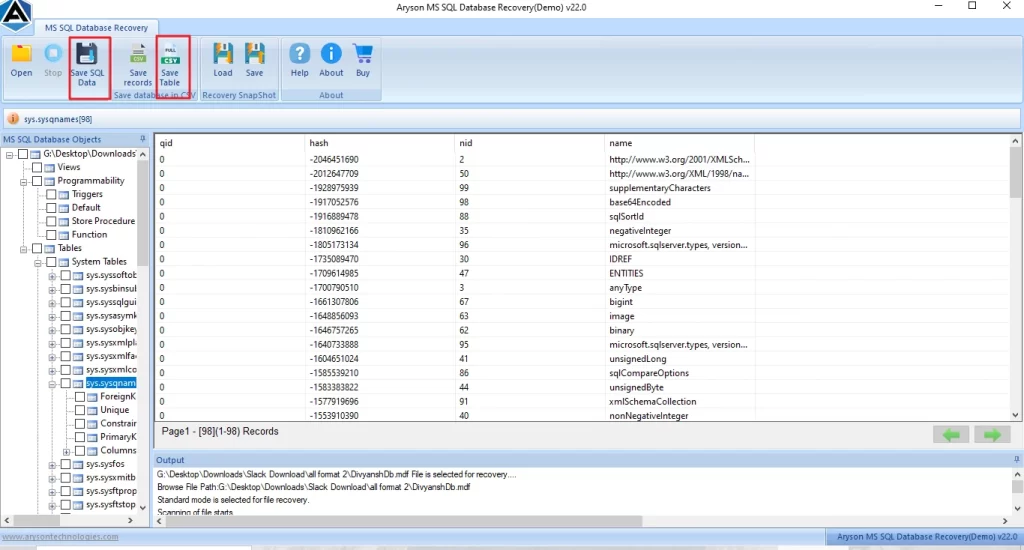Click the Save SQL Data icon

87,54
